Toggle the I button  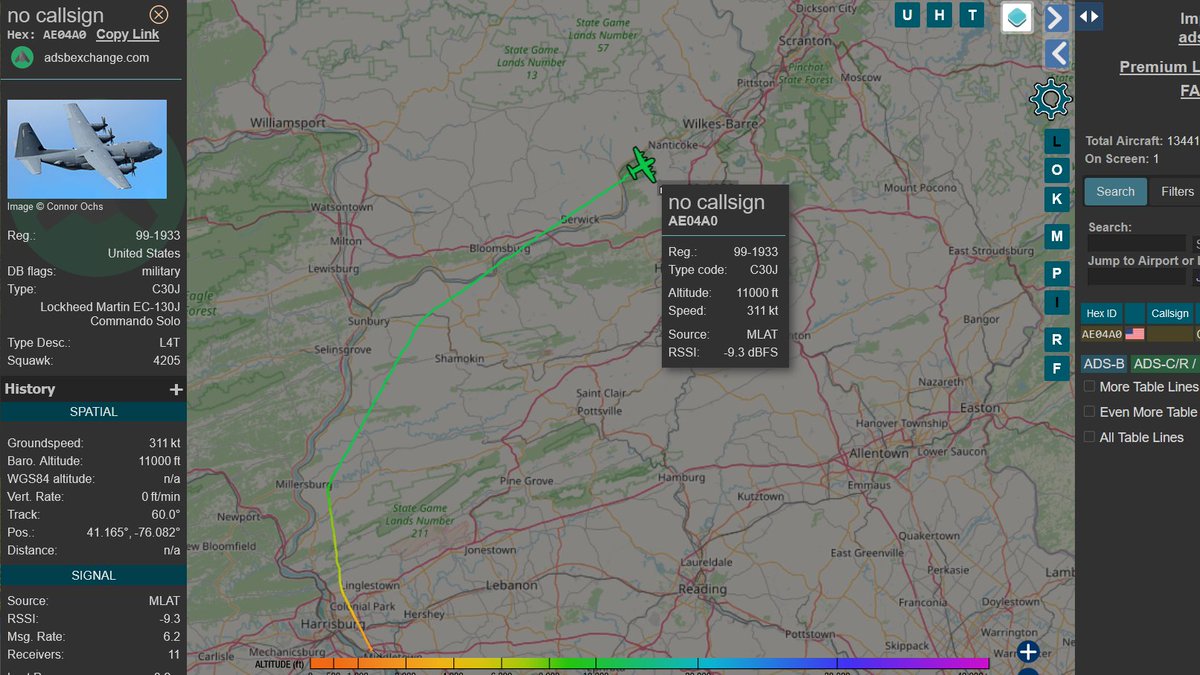click(1056, 302)
